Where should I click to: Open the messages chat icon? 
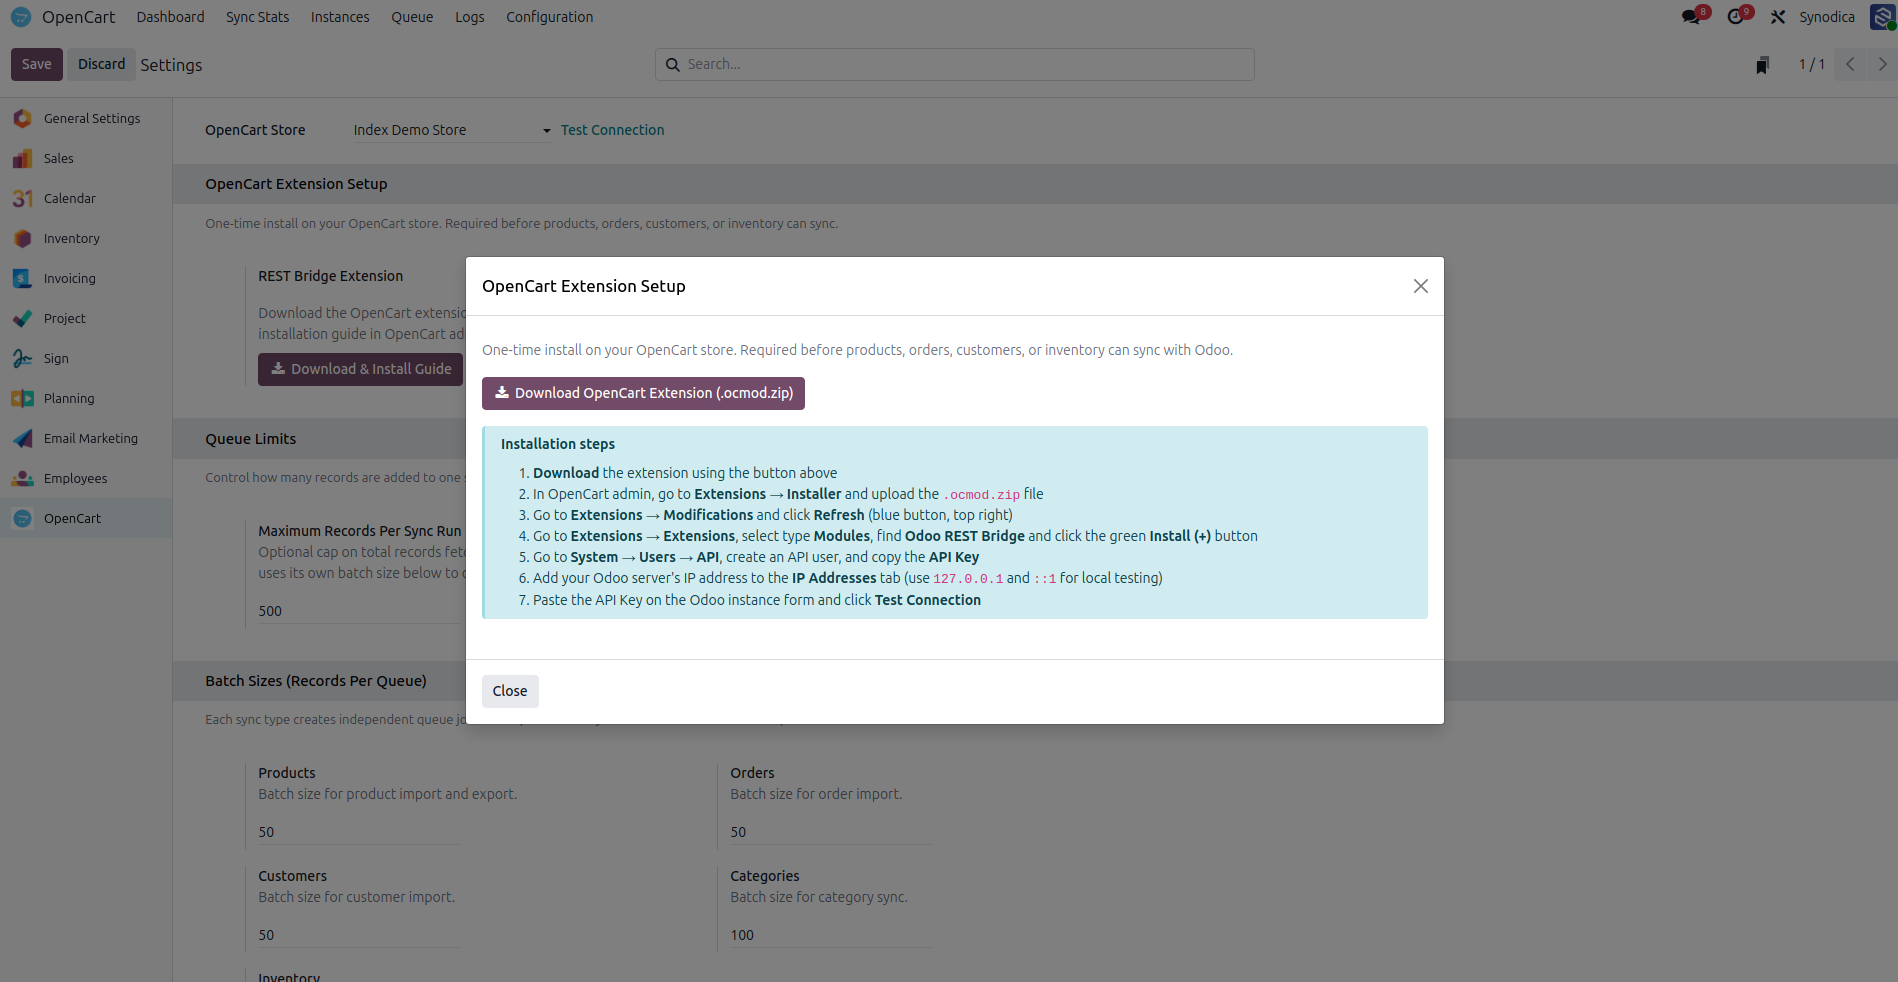[1691, 17]
